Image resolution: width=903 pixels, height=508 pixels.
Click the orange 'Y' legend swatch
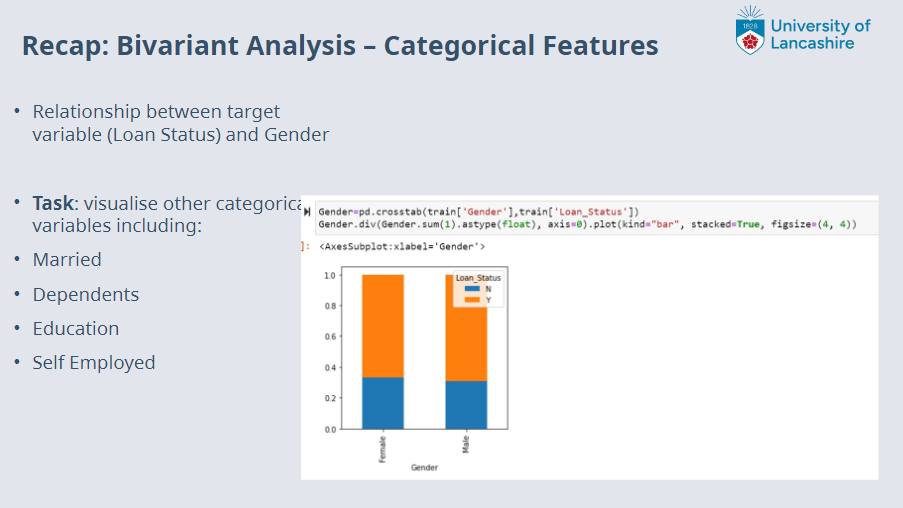472,300
